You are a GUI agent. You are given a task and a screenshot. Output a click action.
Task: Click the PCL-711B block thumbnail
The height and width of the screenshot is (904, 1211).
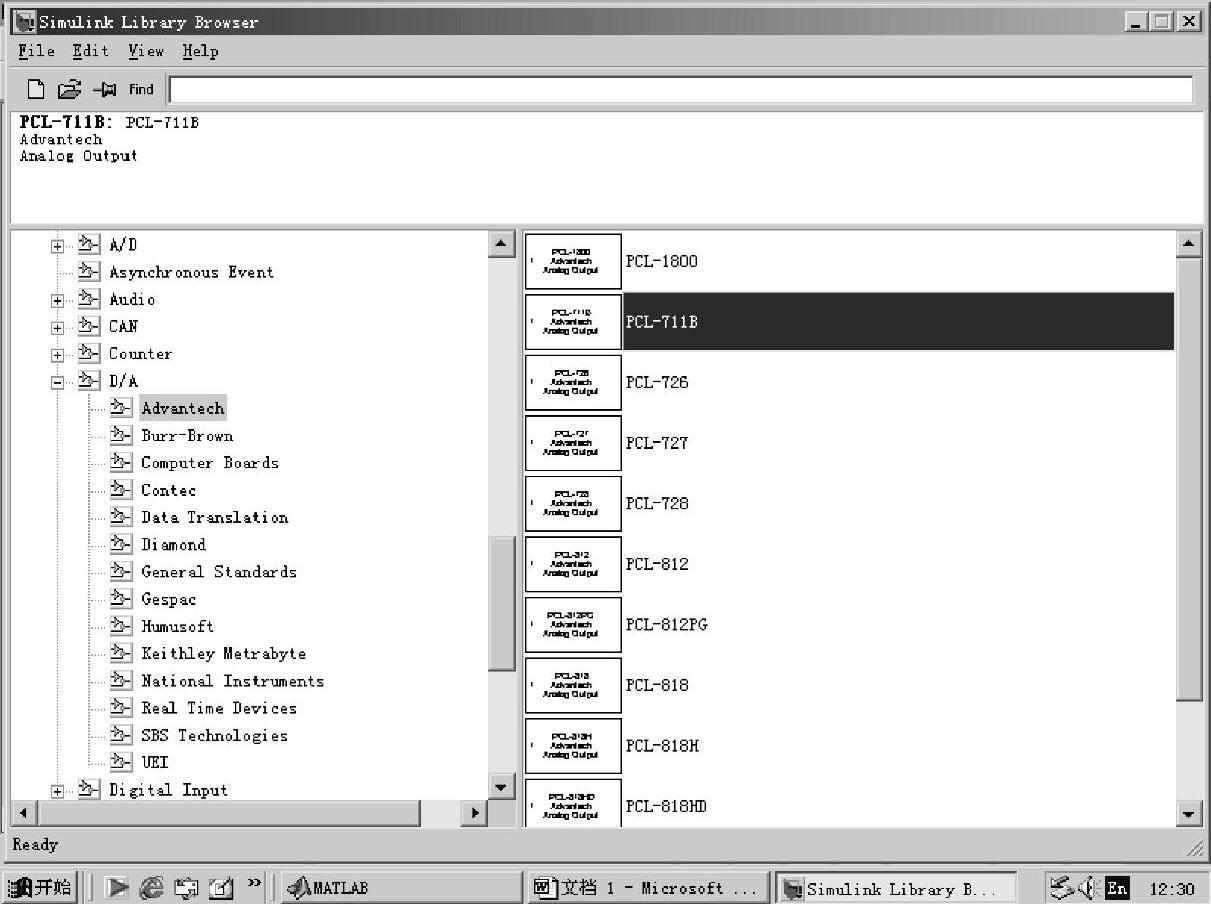tap(573, 322)
